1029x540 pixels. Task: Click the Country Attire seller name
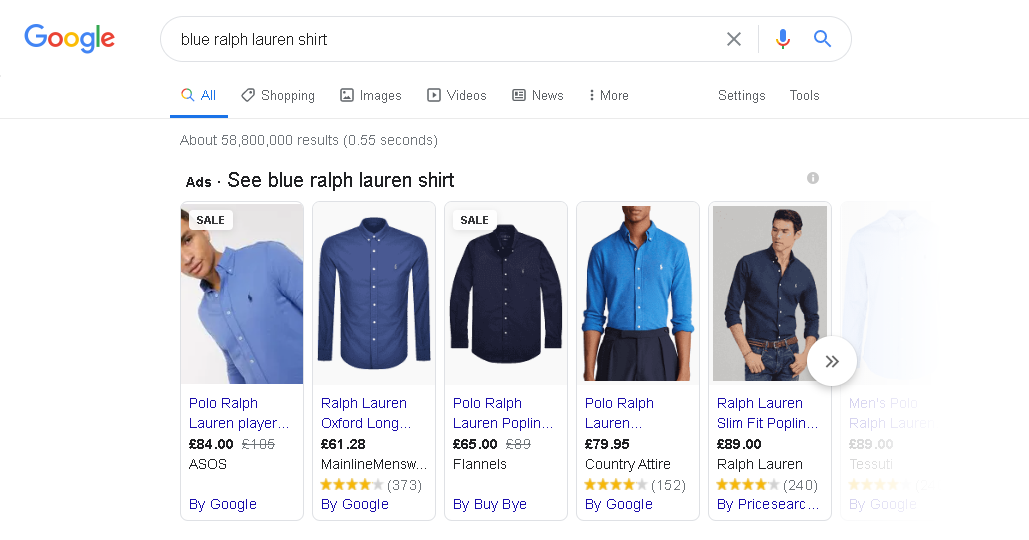[x=627, y=465]
